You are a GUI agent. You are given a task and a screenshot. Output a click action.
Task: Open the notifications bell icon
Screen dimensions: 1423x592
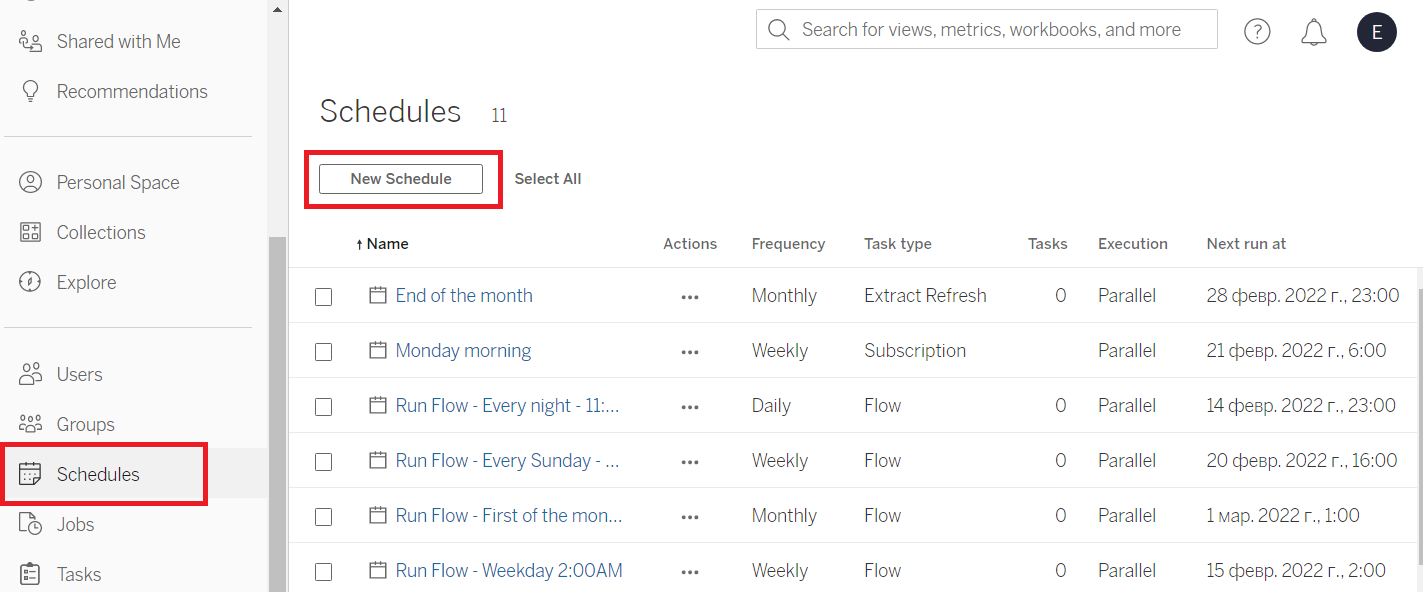(x=1314, y=32)
